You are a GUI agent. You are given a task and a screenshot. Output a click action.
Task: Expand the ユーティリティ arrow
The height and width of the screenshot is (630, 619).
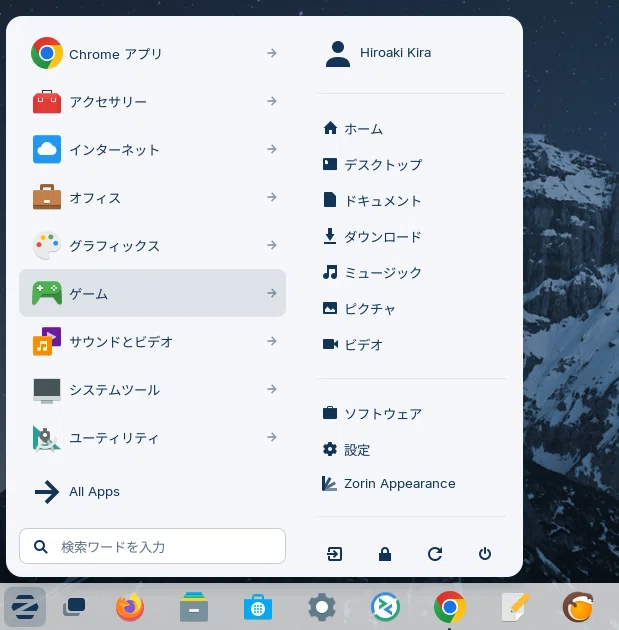(x=272, y=437)
